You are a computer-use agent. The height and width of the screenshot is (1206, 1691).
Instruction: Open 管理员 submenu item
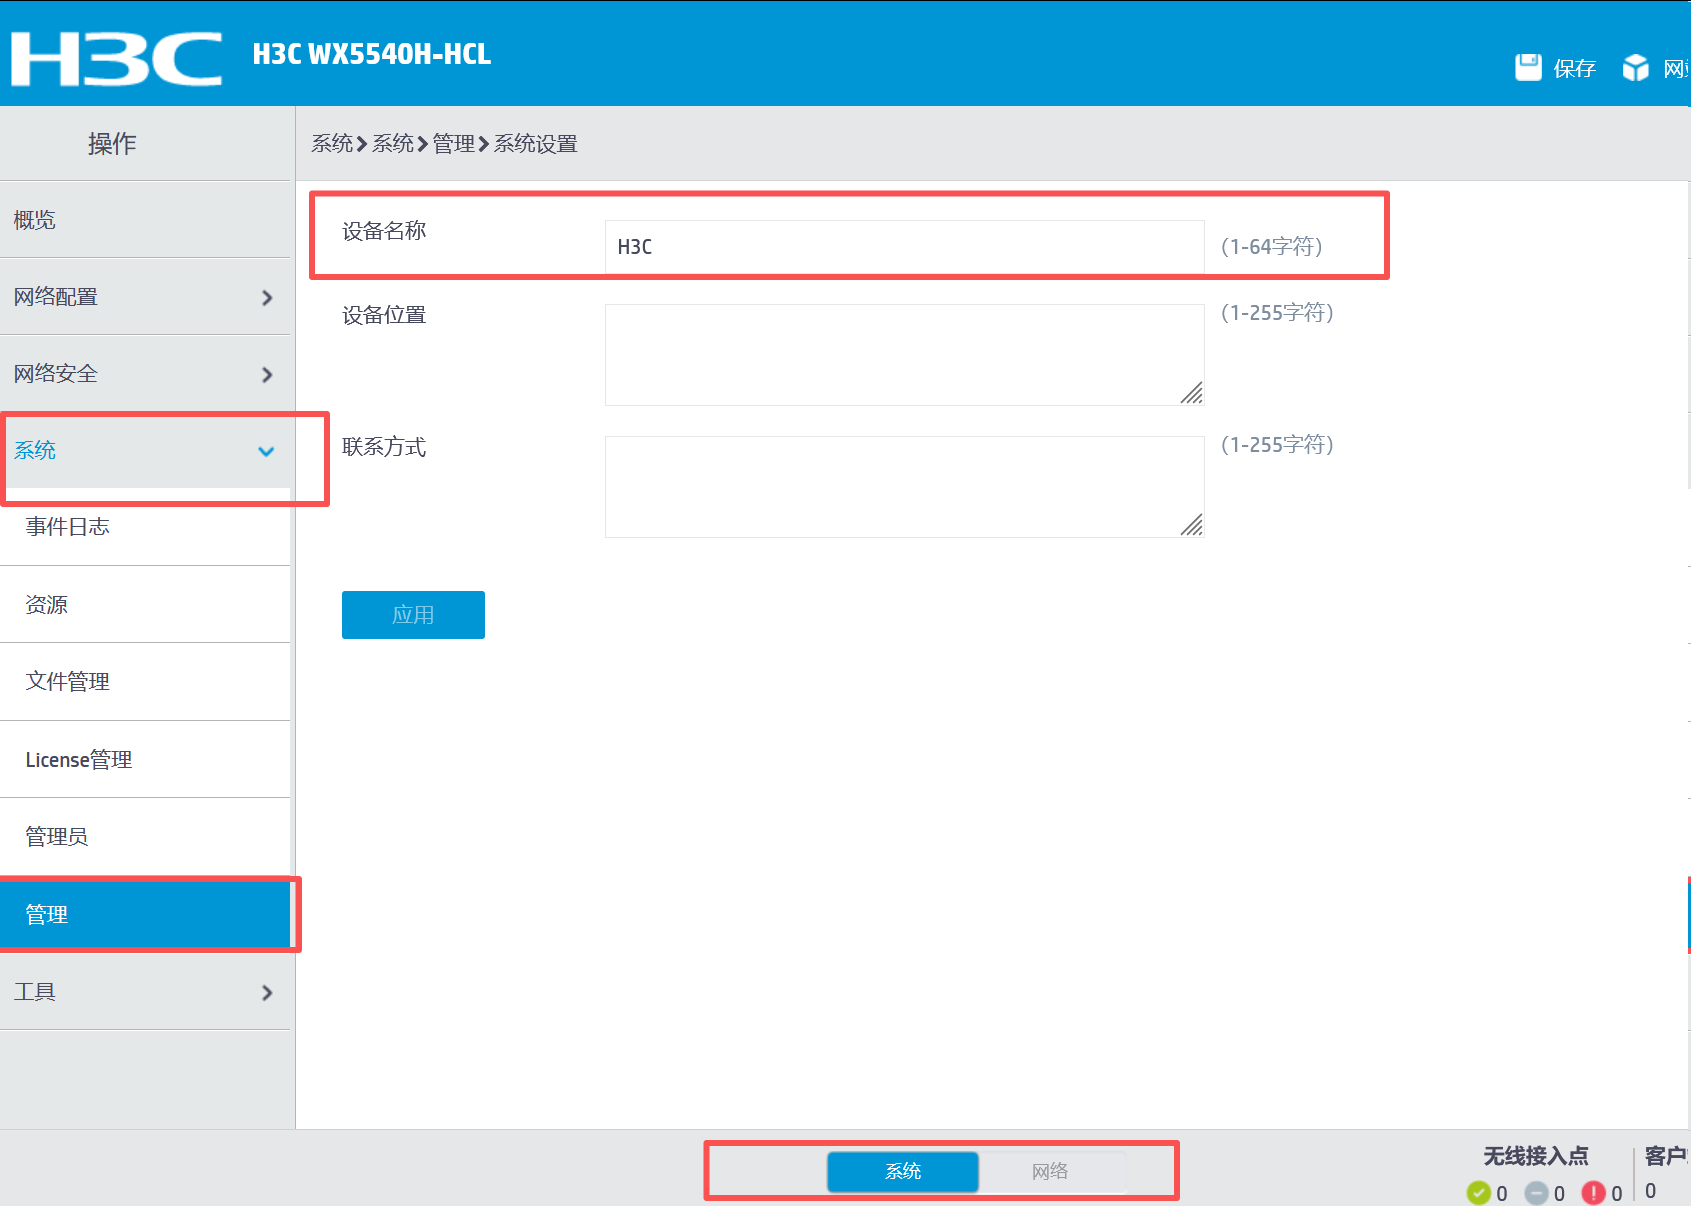click(145, 836)
